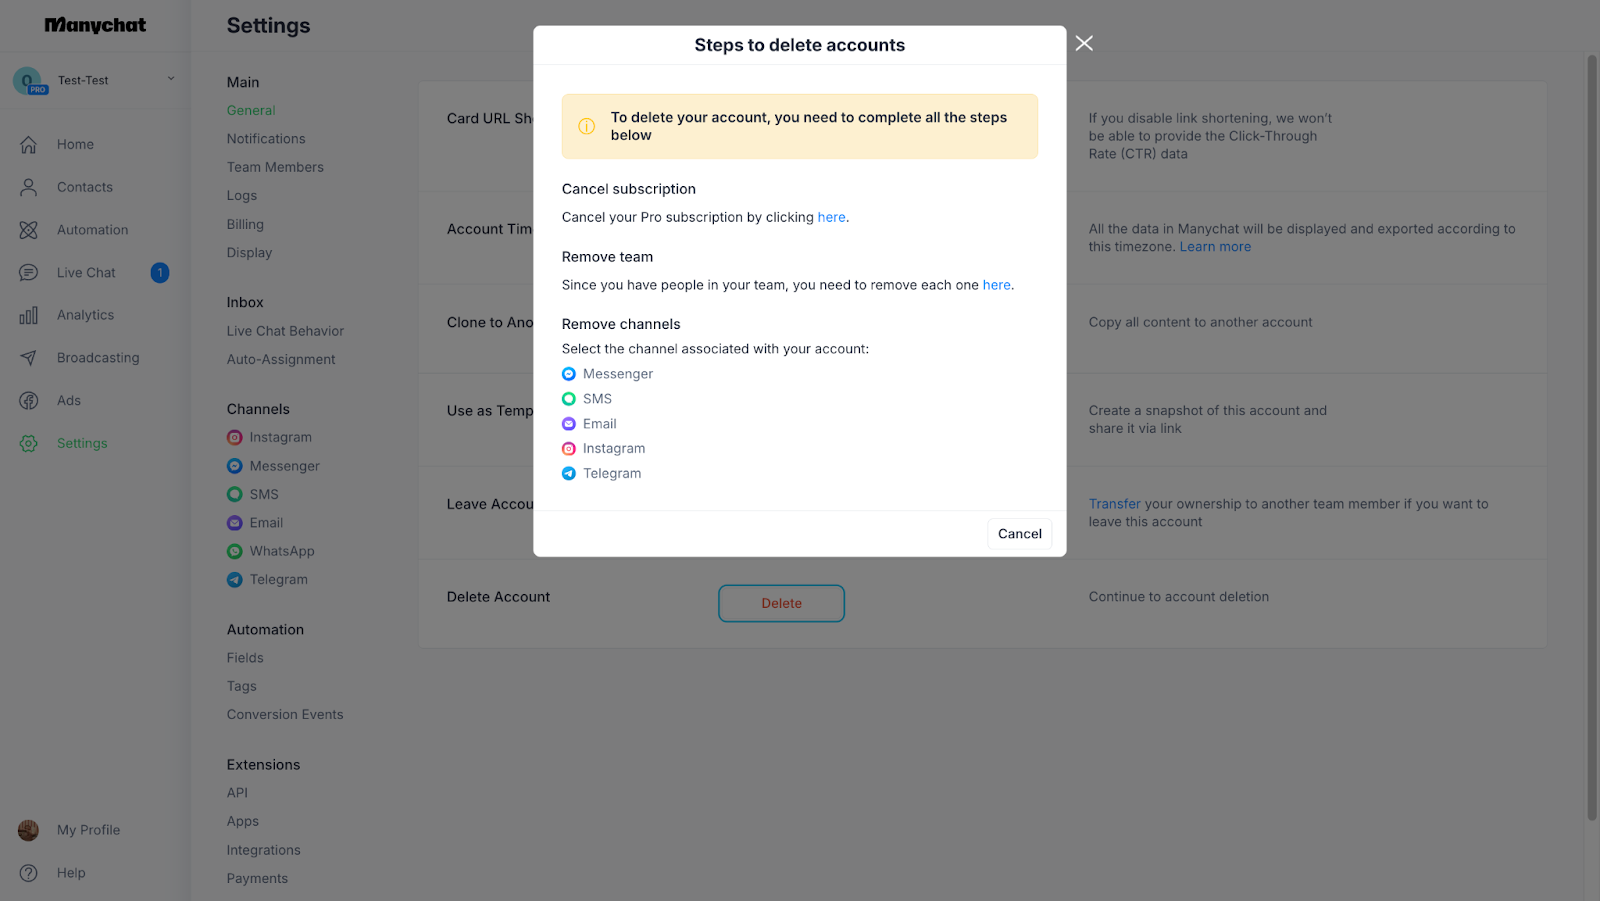Open Broadcasting paper plane icon

28,358
